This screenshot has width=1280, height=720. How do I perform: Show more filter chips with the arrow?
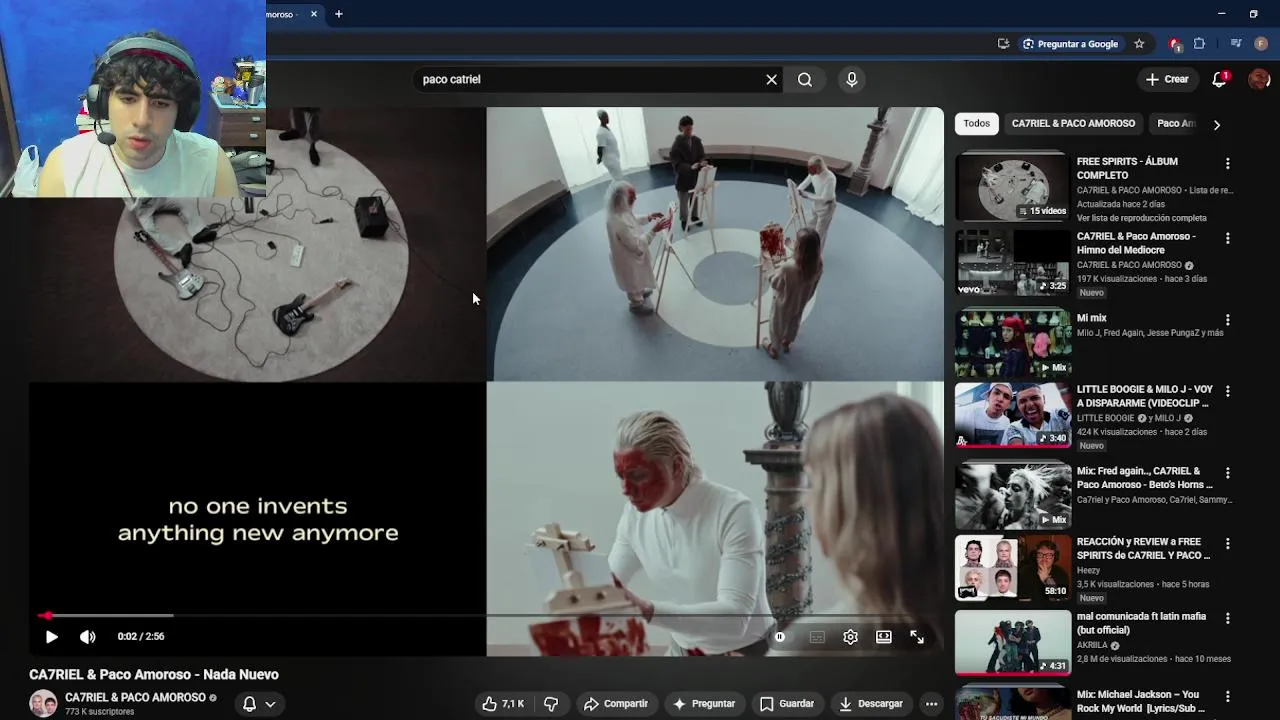(x=1216, y=125)
